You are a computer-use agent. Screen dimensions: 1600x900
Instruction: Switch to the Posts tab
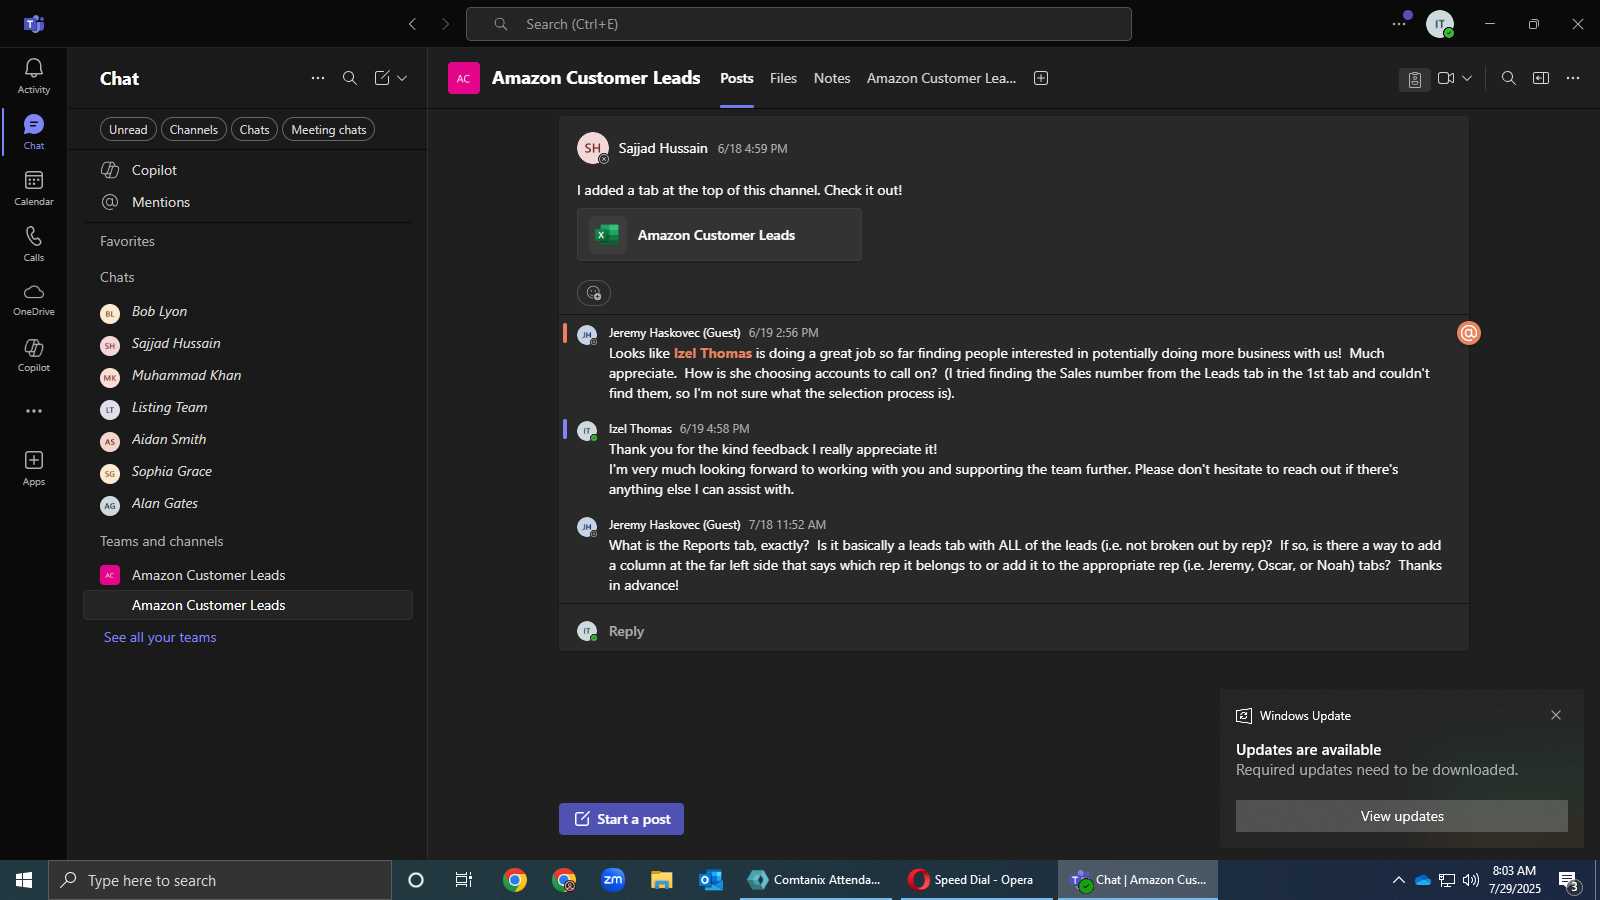tap(737, 78)
